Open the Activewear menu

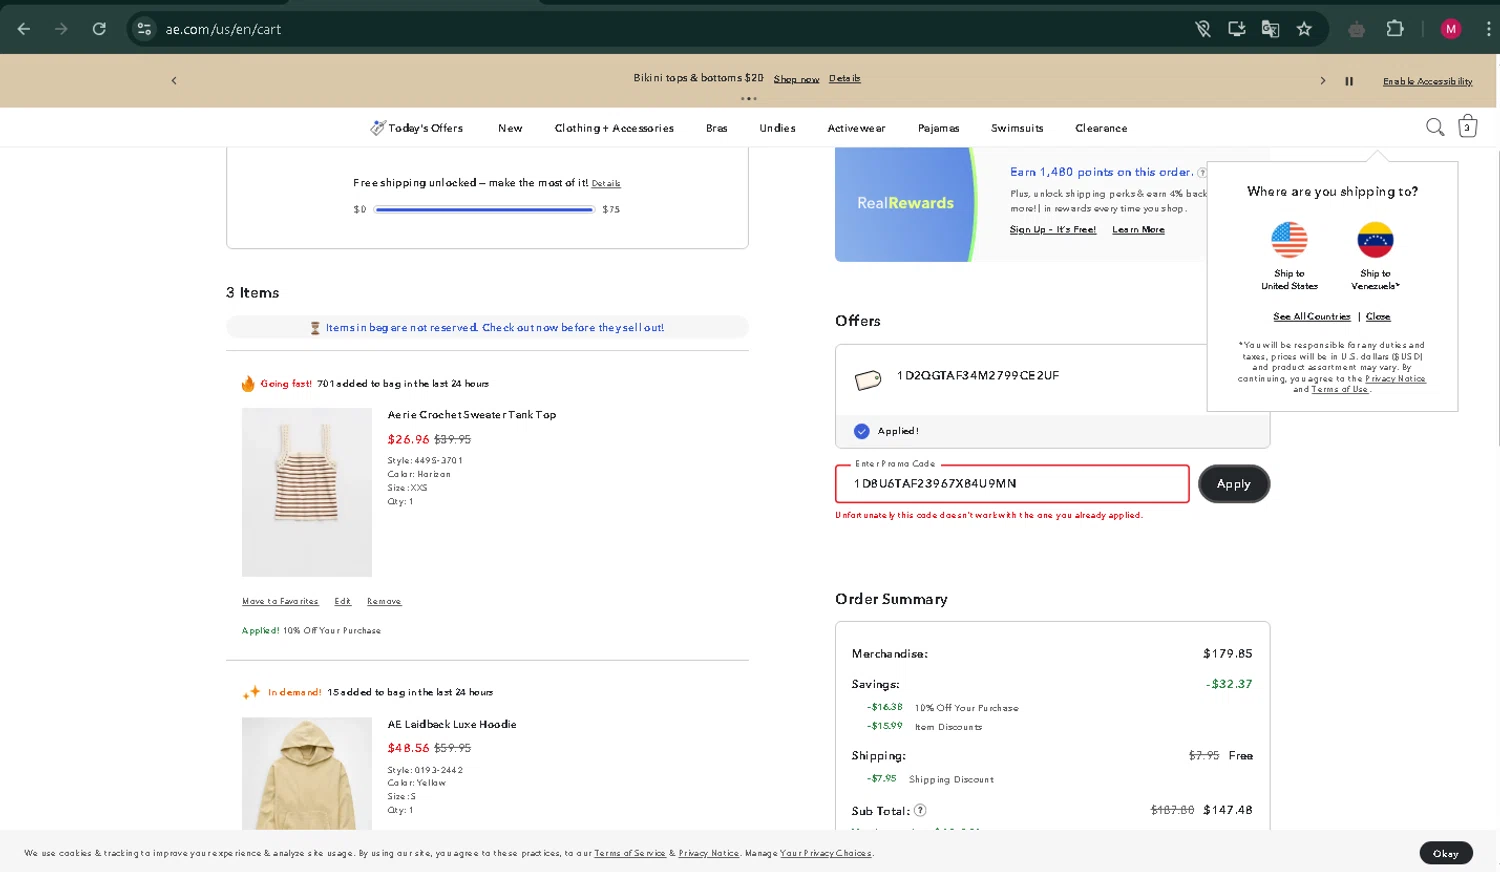tap(856, 128)
